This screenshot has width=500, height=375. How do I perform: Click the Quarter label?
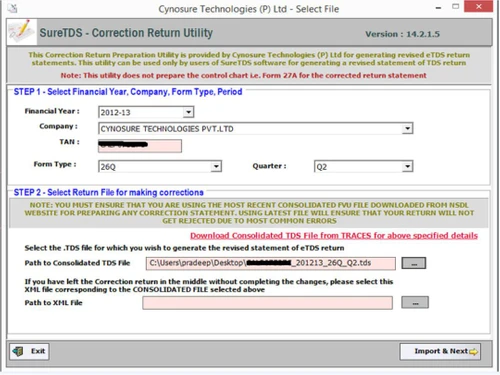click(x=269, y=166)
